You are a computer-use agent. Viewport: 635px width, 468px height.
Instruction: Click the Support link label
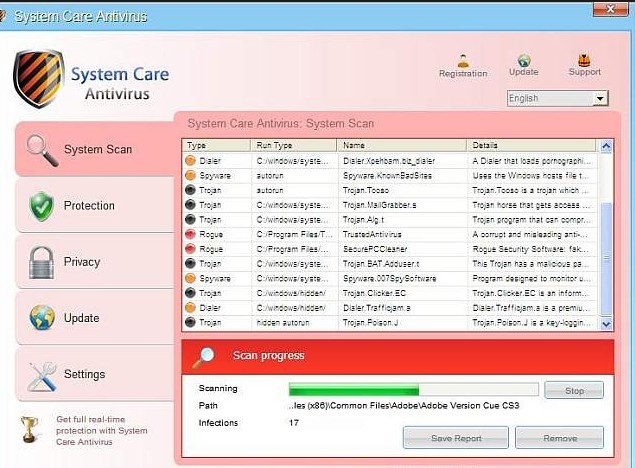(x=584, y=72)
